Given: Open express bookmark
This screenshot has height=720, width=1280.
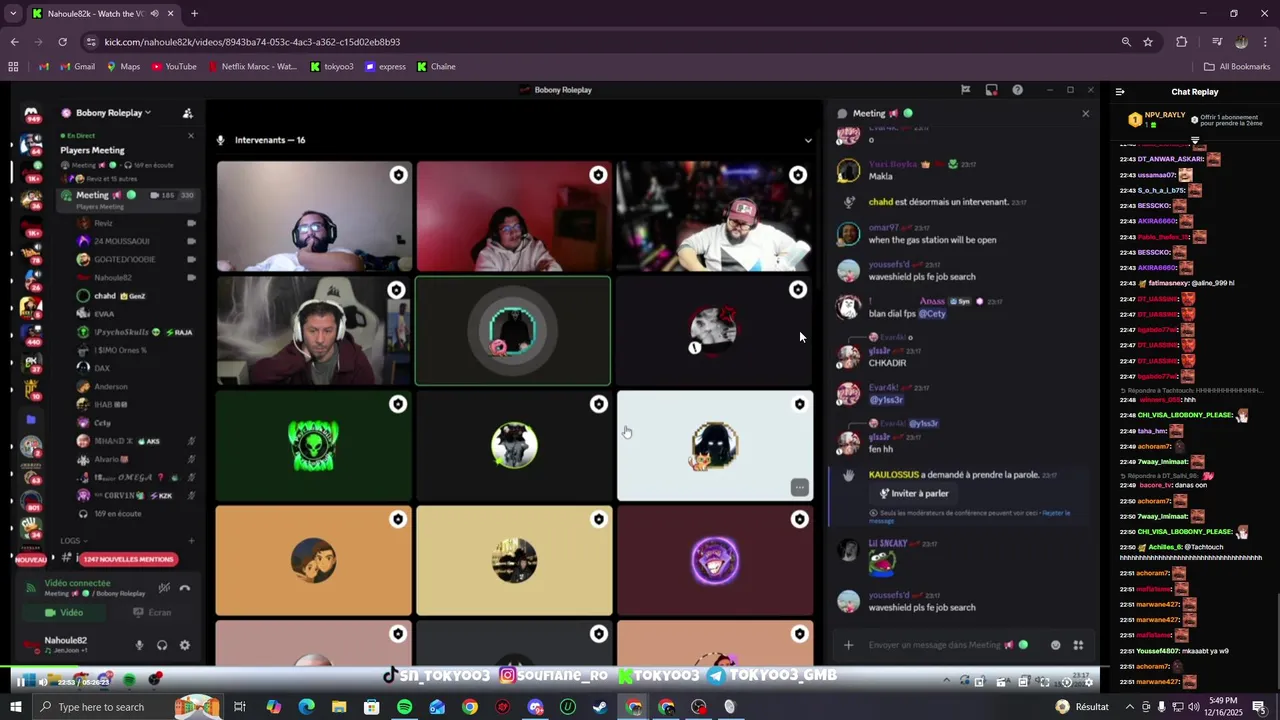Looking at the screenshot, I should [x=386, y=67].
